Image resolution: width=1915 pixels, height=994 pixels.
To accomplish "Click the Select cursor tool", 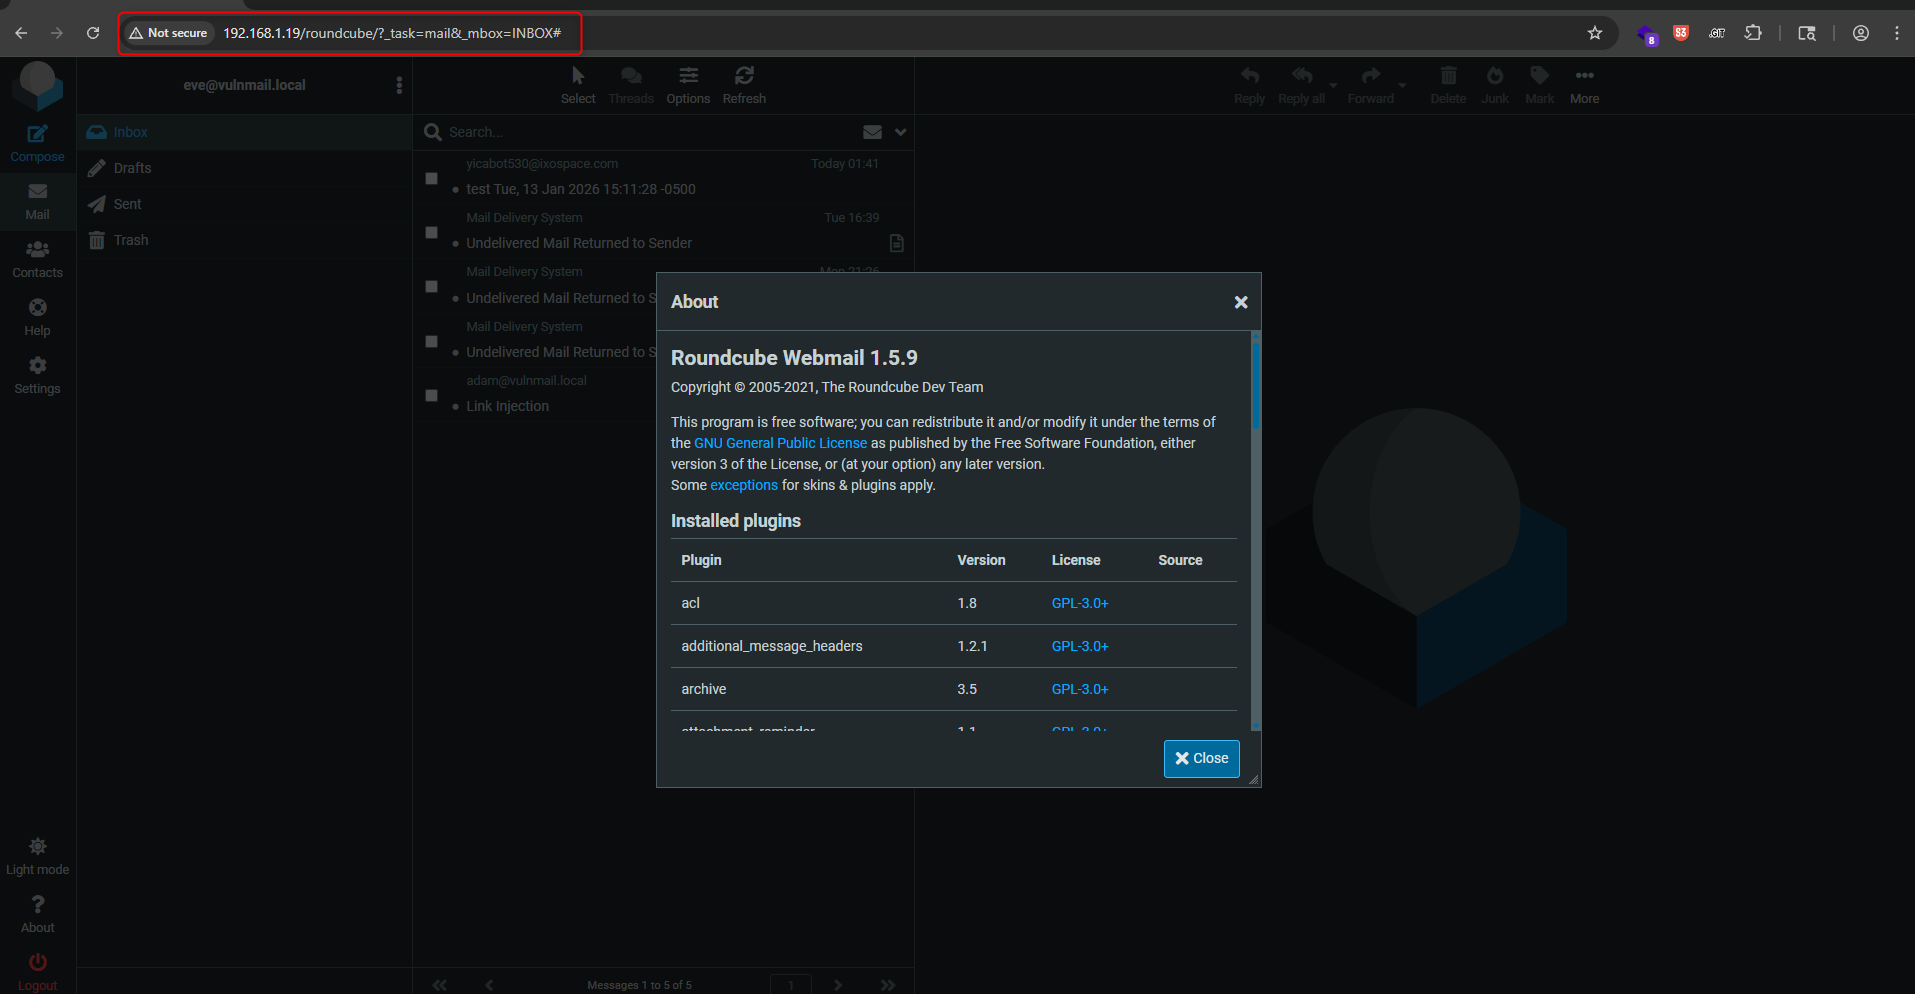I will [x=577, y=85].
